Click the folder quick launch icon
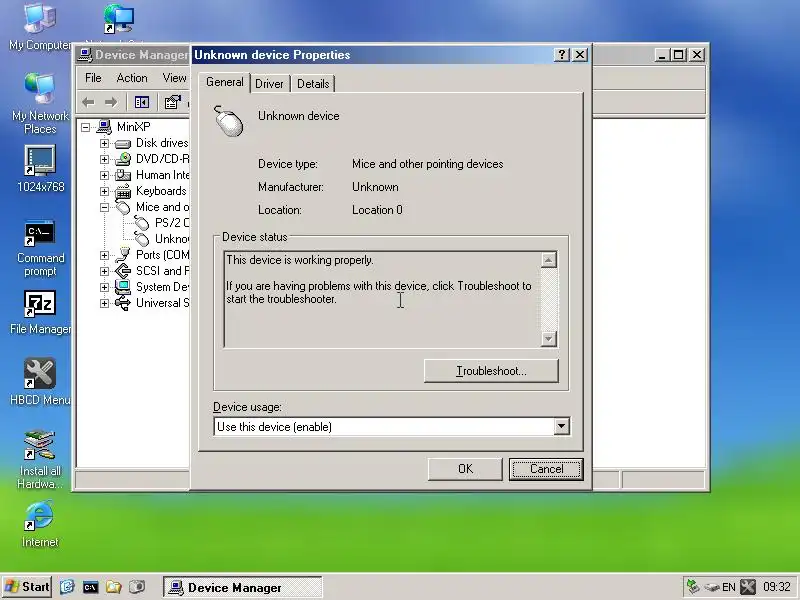This screenshot has height=600, width=800. point(113,587)
